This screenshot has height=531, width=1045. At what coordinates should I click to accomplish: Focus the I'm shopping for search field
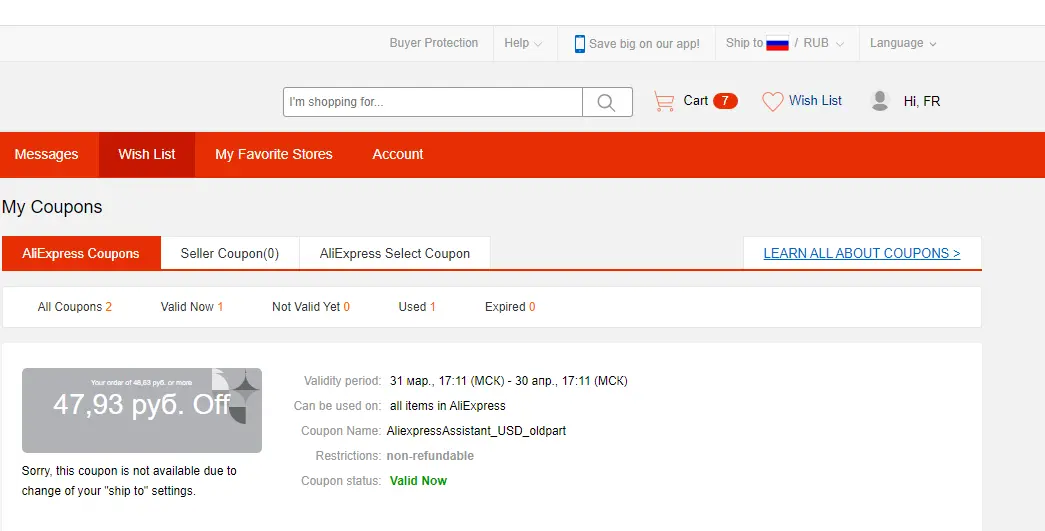pos(433,102)
